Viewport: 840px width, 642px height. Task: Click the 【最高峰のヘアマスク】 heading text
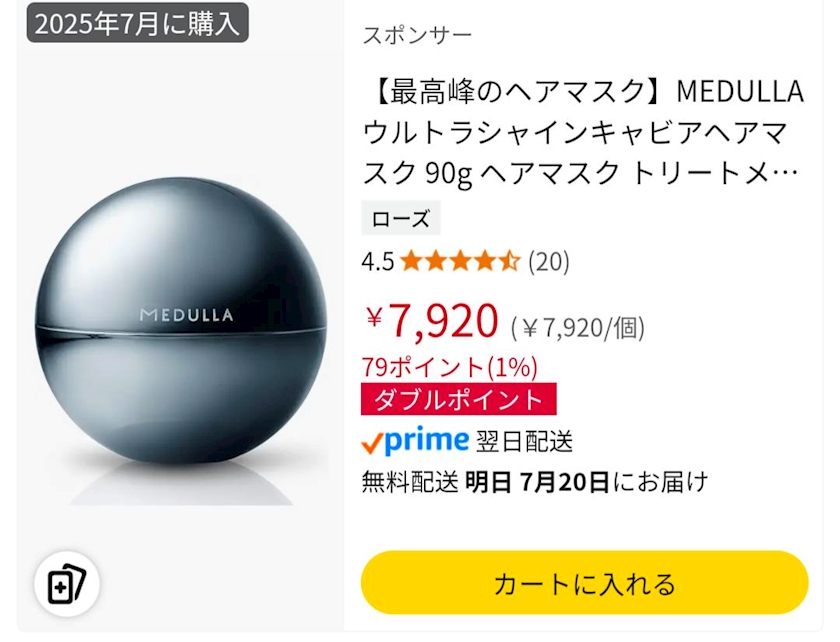coord(515,91)
